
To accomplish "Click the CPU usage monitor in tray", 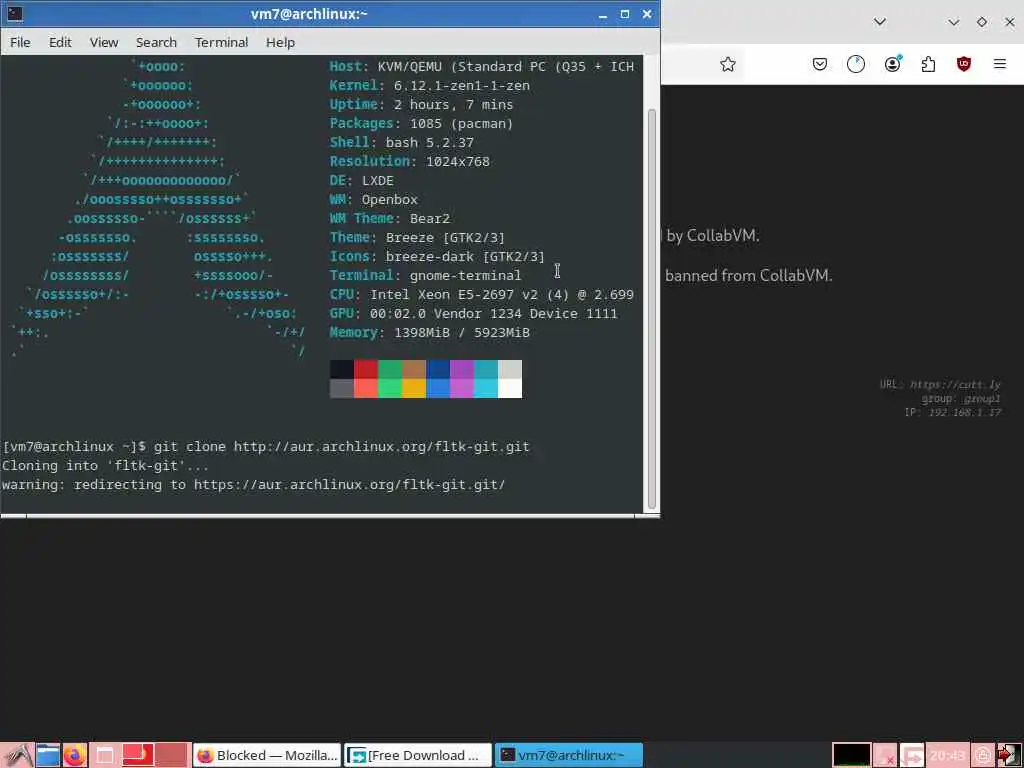I will tap(851, 756).
